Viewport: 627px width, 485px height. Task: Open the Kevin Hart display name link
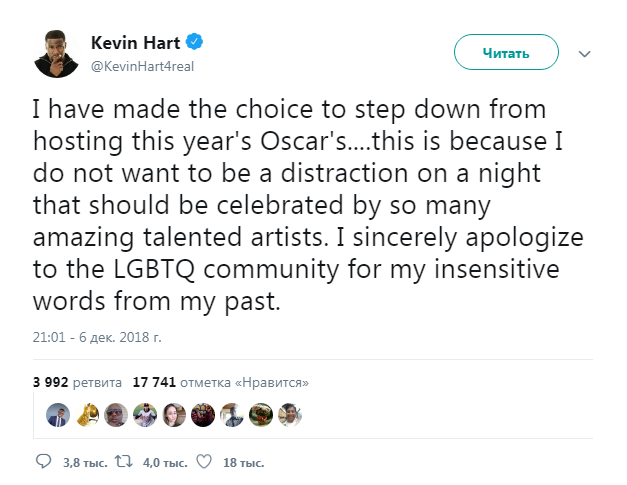139,43
